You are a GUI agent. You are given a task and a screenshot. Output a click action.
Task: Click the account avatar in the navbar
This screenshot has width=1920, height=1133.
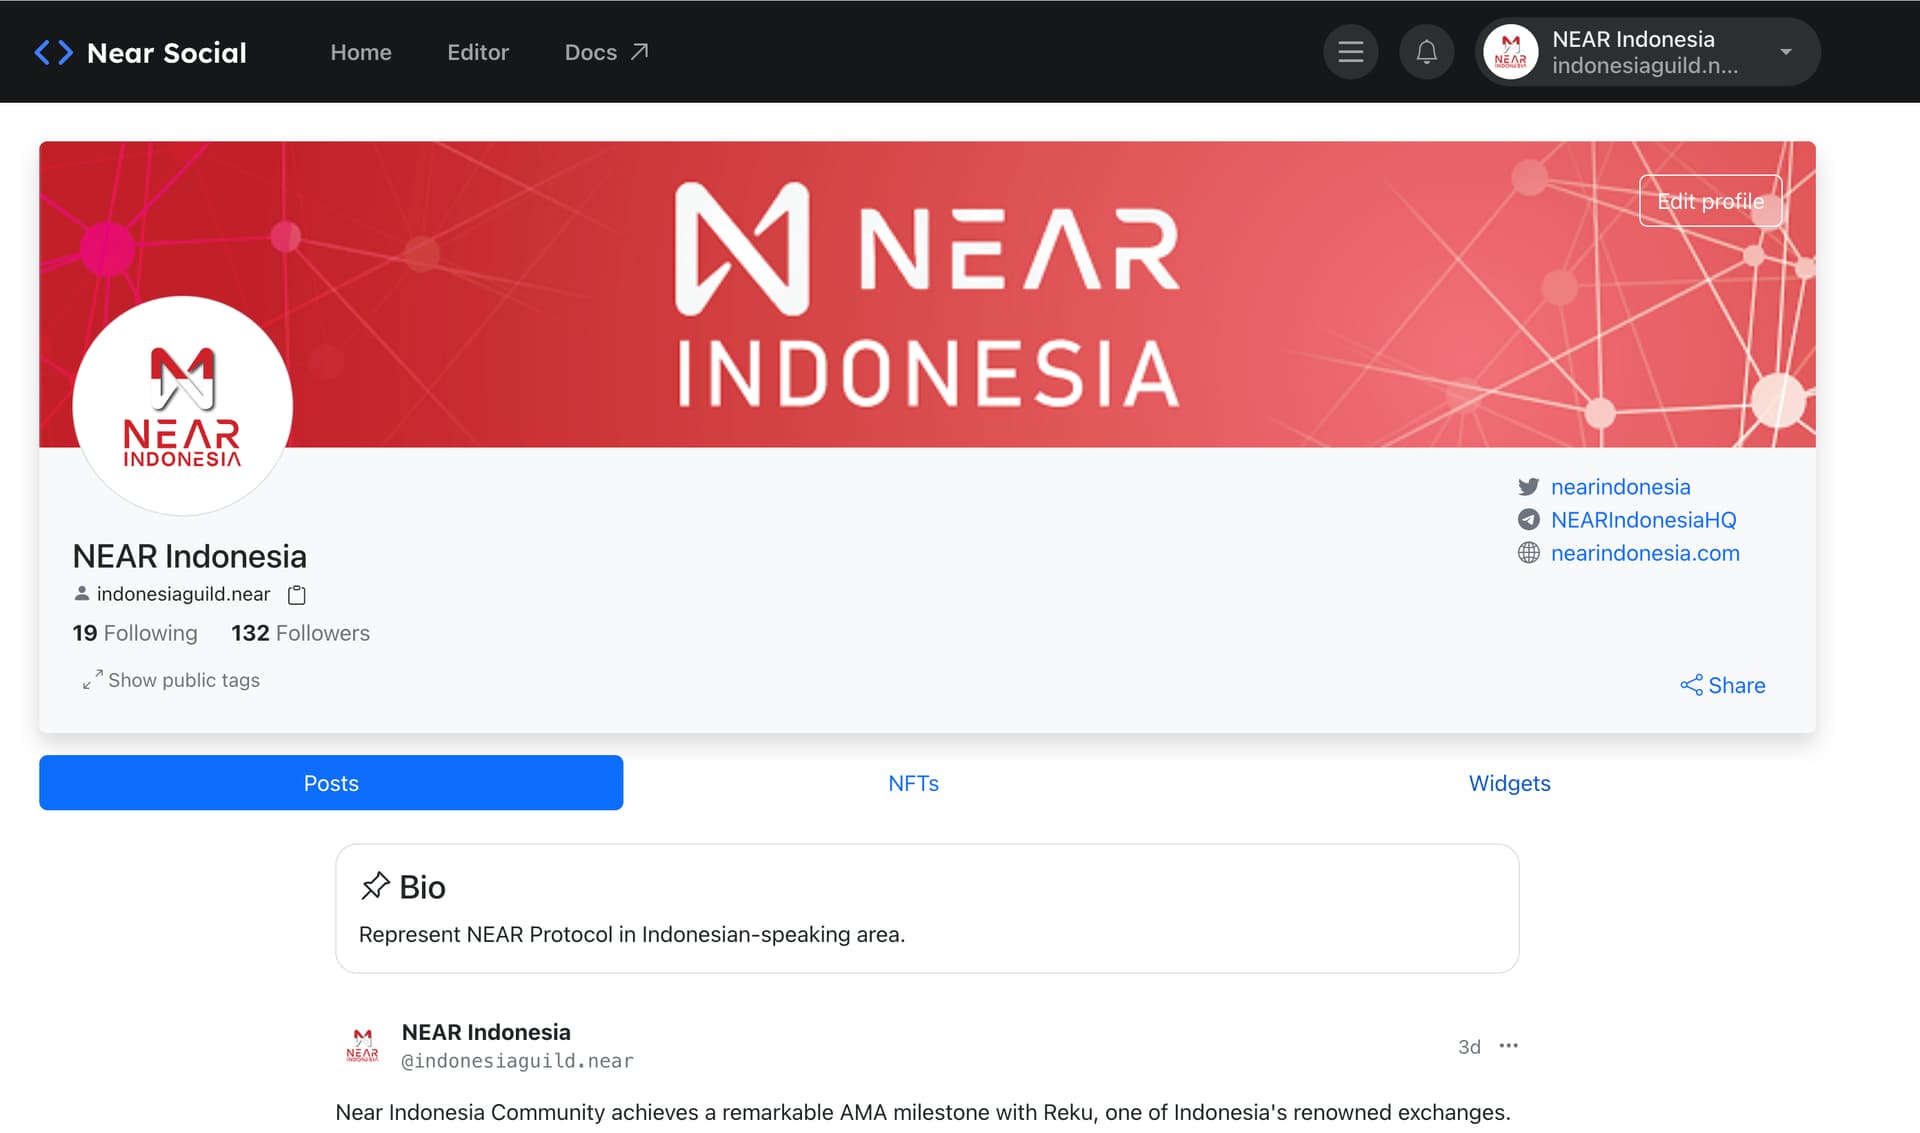tap(1510, 52)
